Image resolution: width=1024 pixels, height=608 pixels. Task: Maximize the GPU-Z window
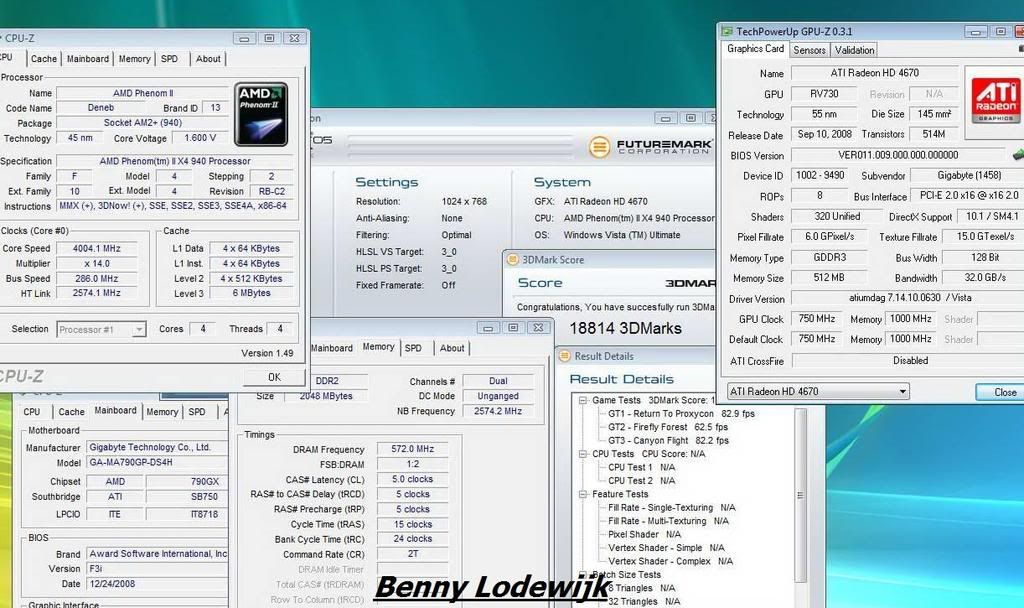tap(1000, 31)
